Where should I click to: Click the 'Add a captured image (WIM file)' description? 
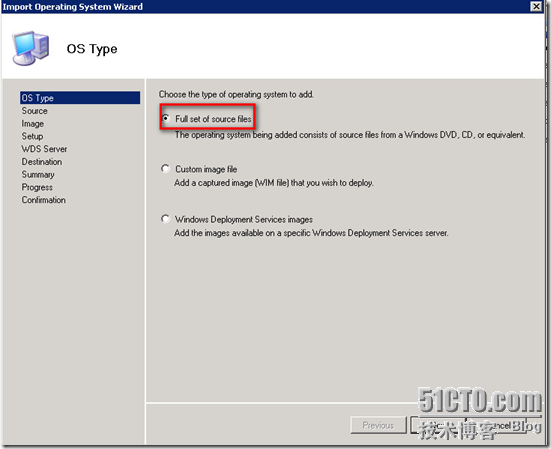click(x=274, y=183)
